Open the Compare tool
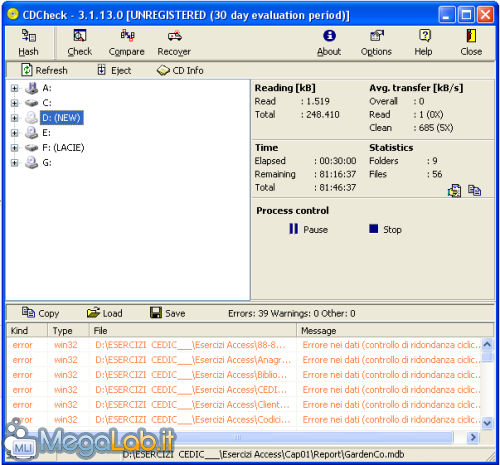 coord(127,43)
